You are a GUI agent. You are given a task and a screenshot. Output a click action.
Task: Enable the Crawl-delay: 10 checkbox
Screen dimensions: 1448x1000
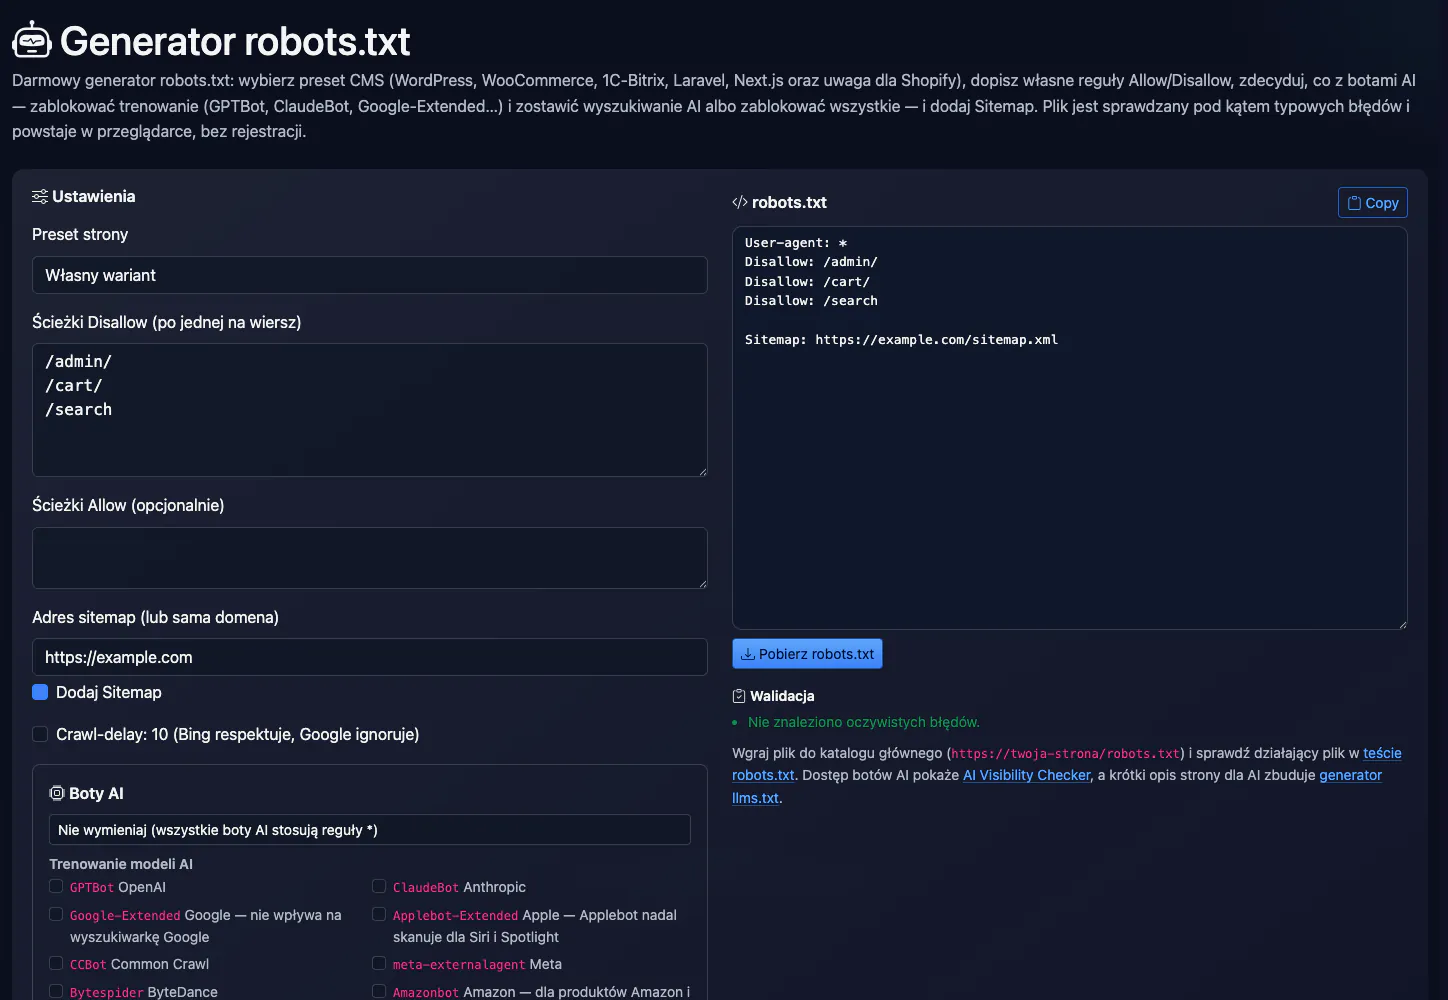[40, 734]
